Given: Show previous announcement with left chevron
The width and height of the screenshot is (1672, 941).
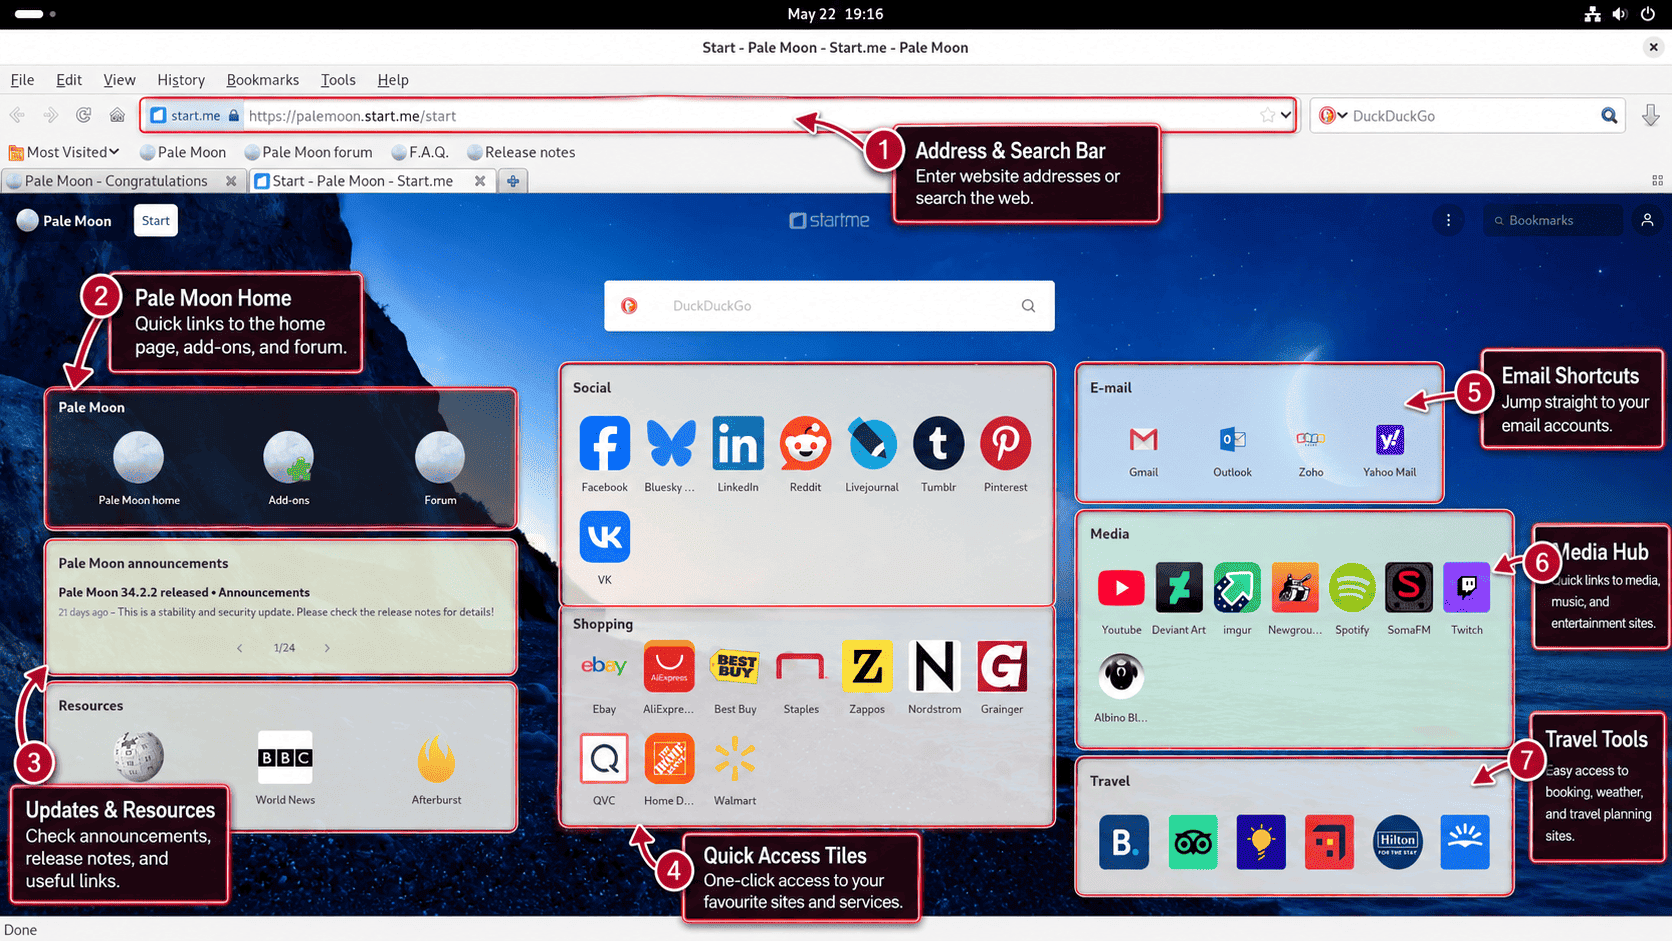Looking at the screenshot, I should coord(240,648).
